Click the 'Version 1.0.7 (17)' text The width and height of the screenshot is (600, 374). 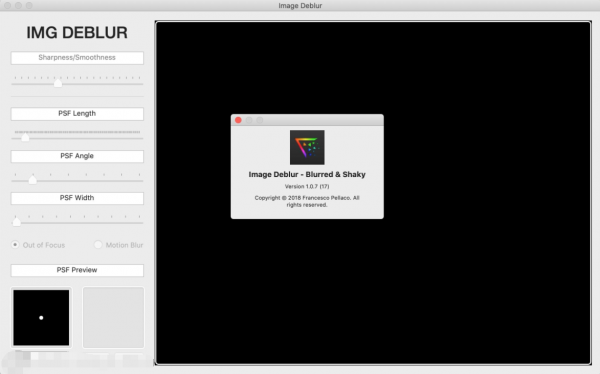click(x=307, y=186)
